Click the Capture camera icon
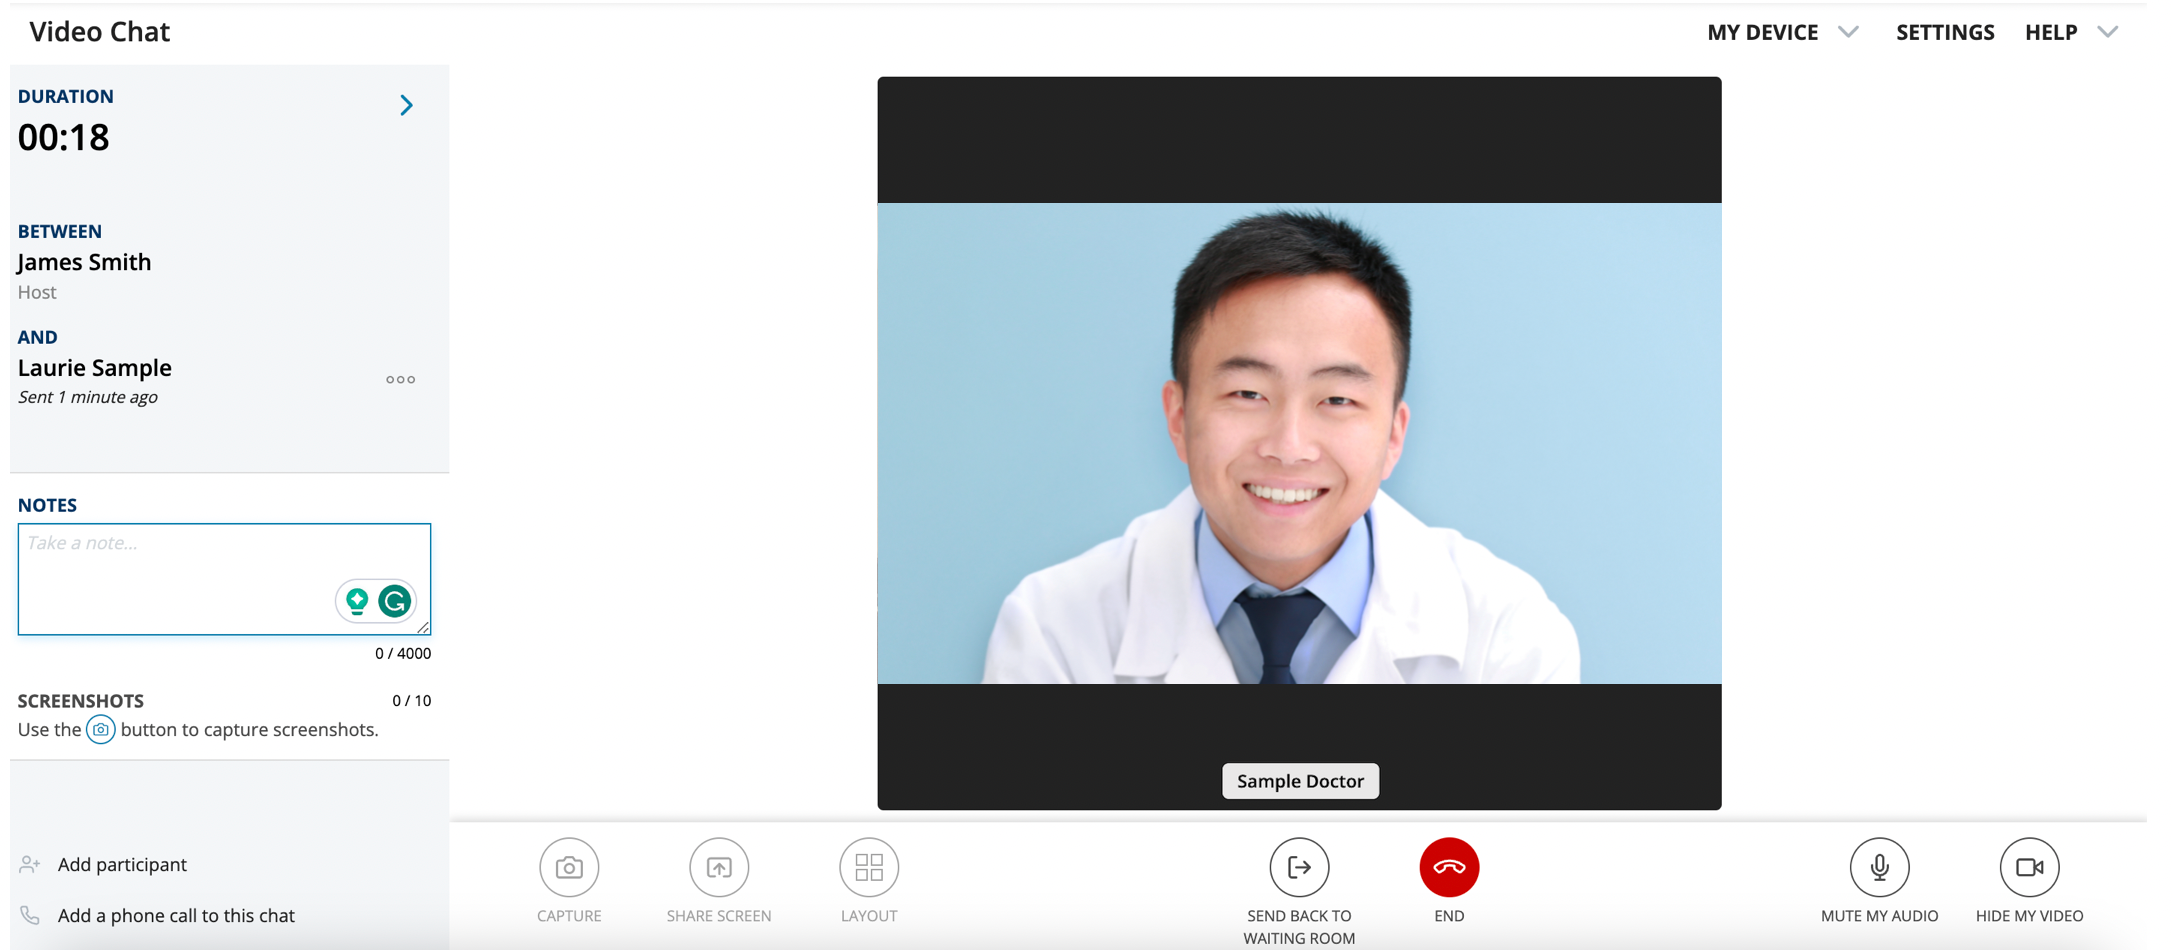The image size is (2172, 950). pyautogui.click(x=569, y=867)
